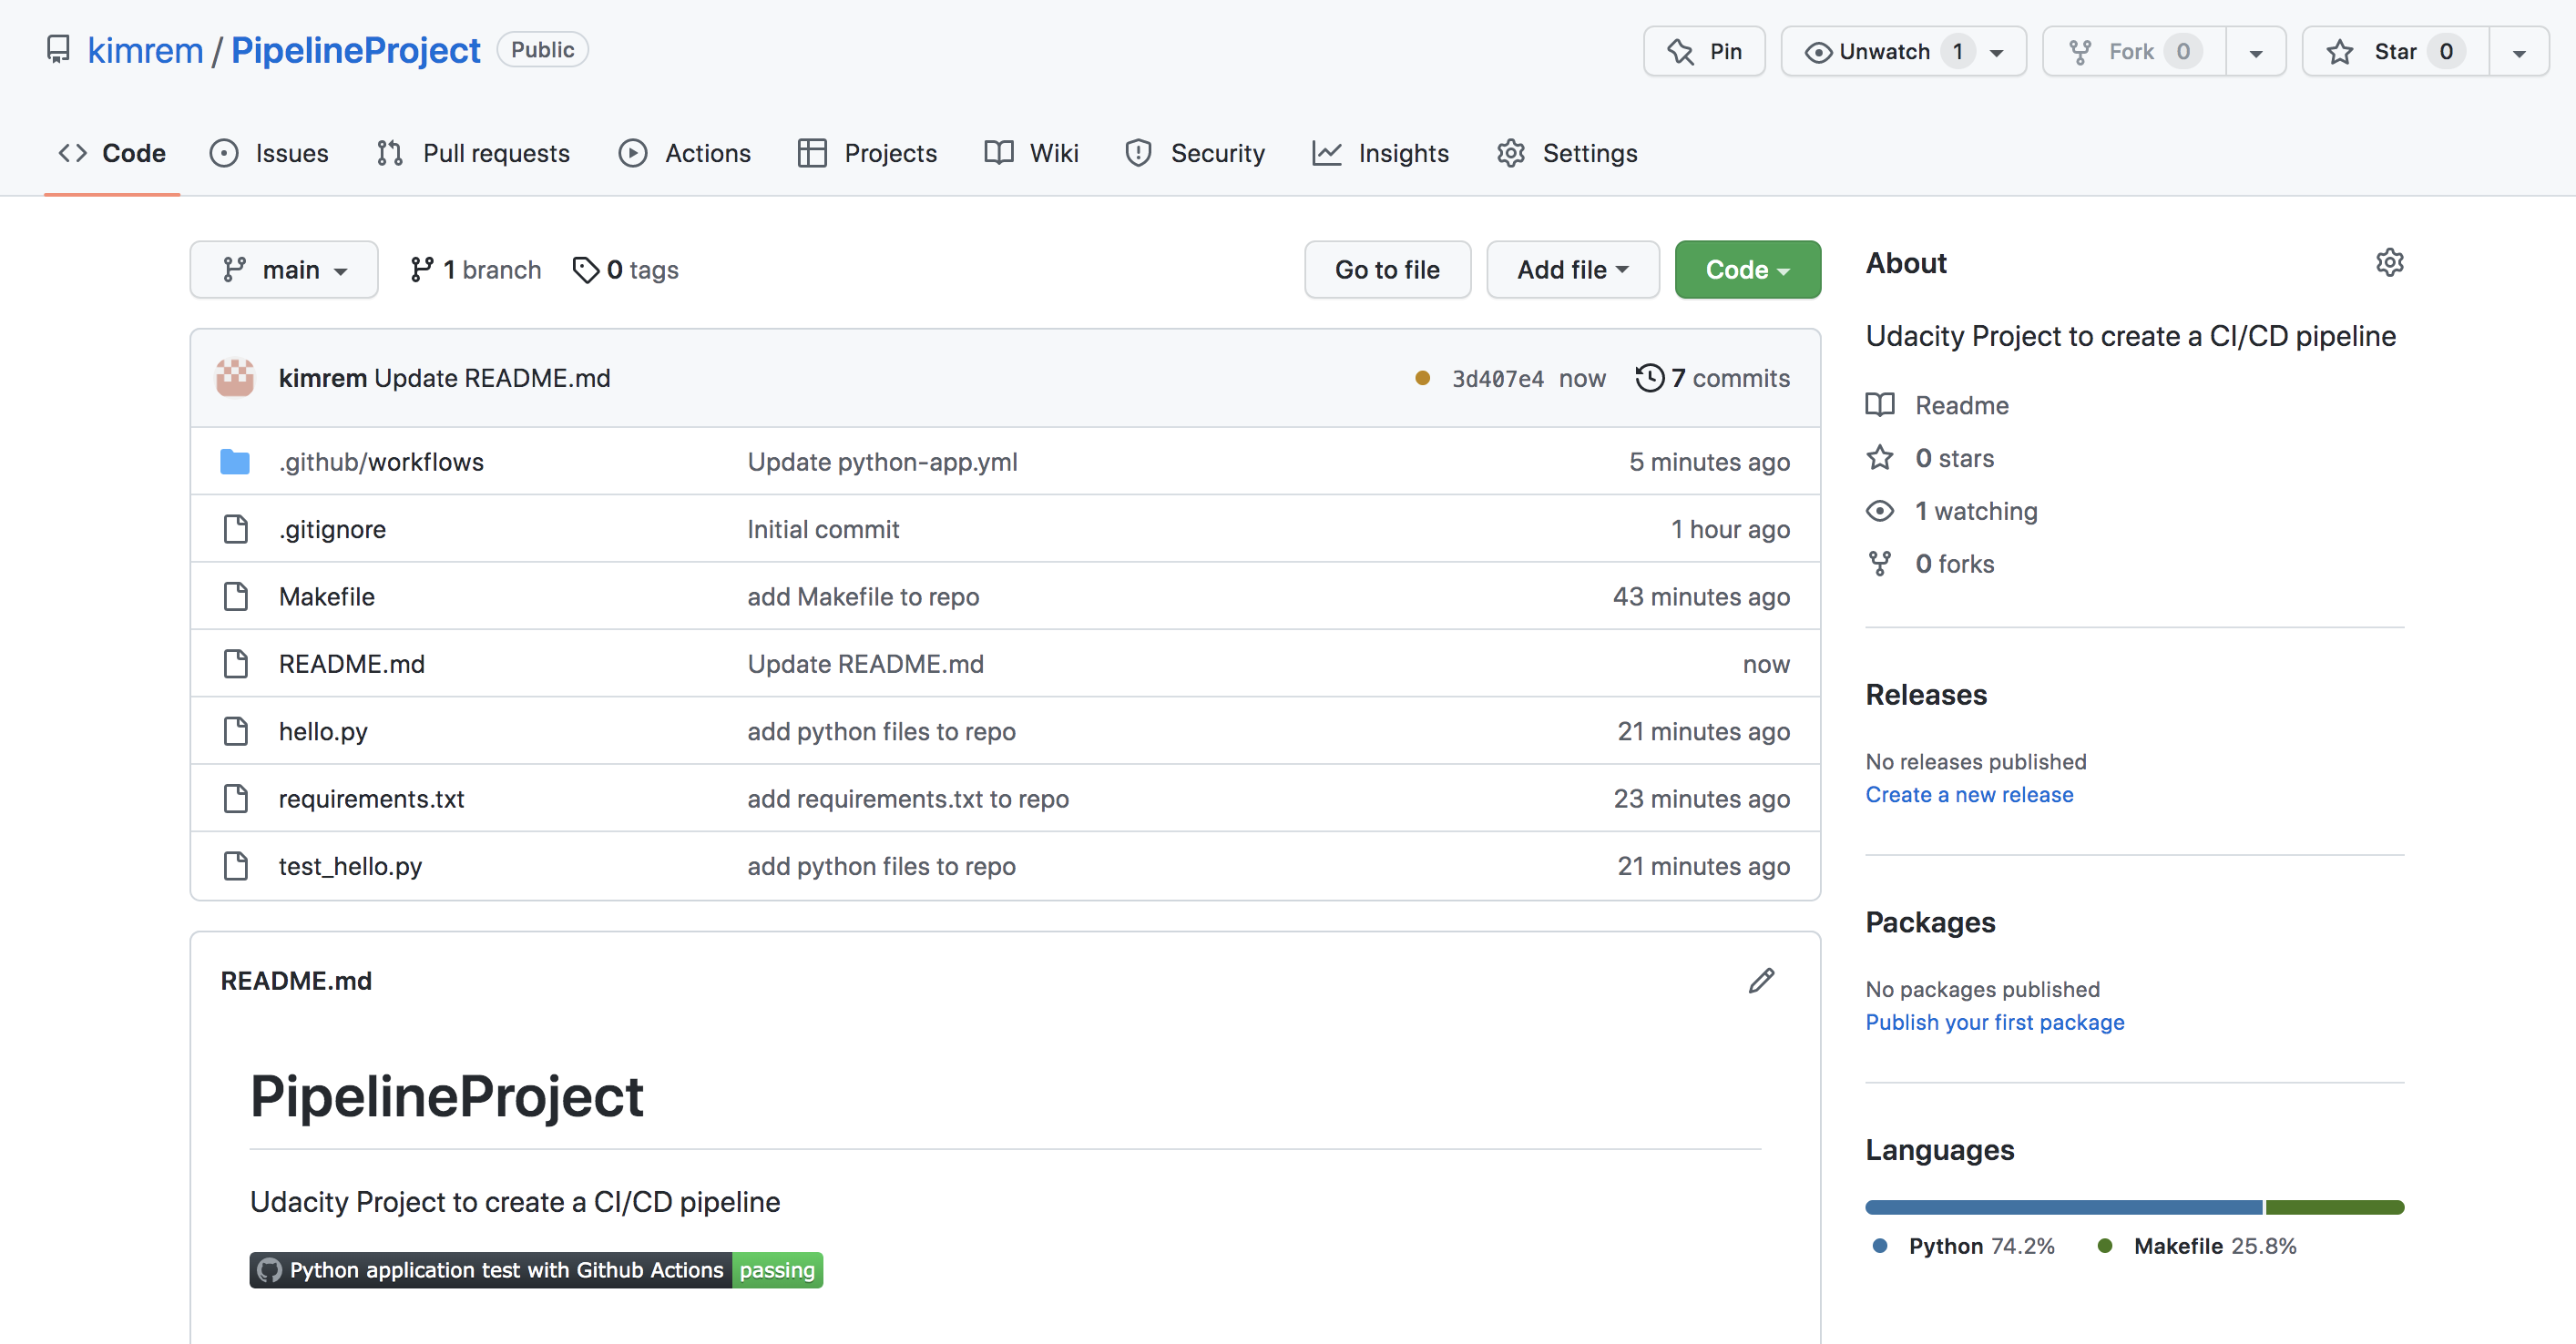Open the 7 commits history
The height and width of the screenshot is (1344, 2576).
[x=1712, y=378]
